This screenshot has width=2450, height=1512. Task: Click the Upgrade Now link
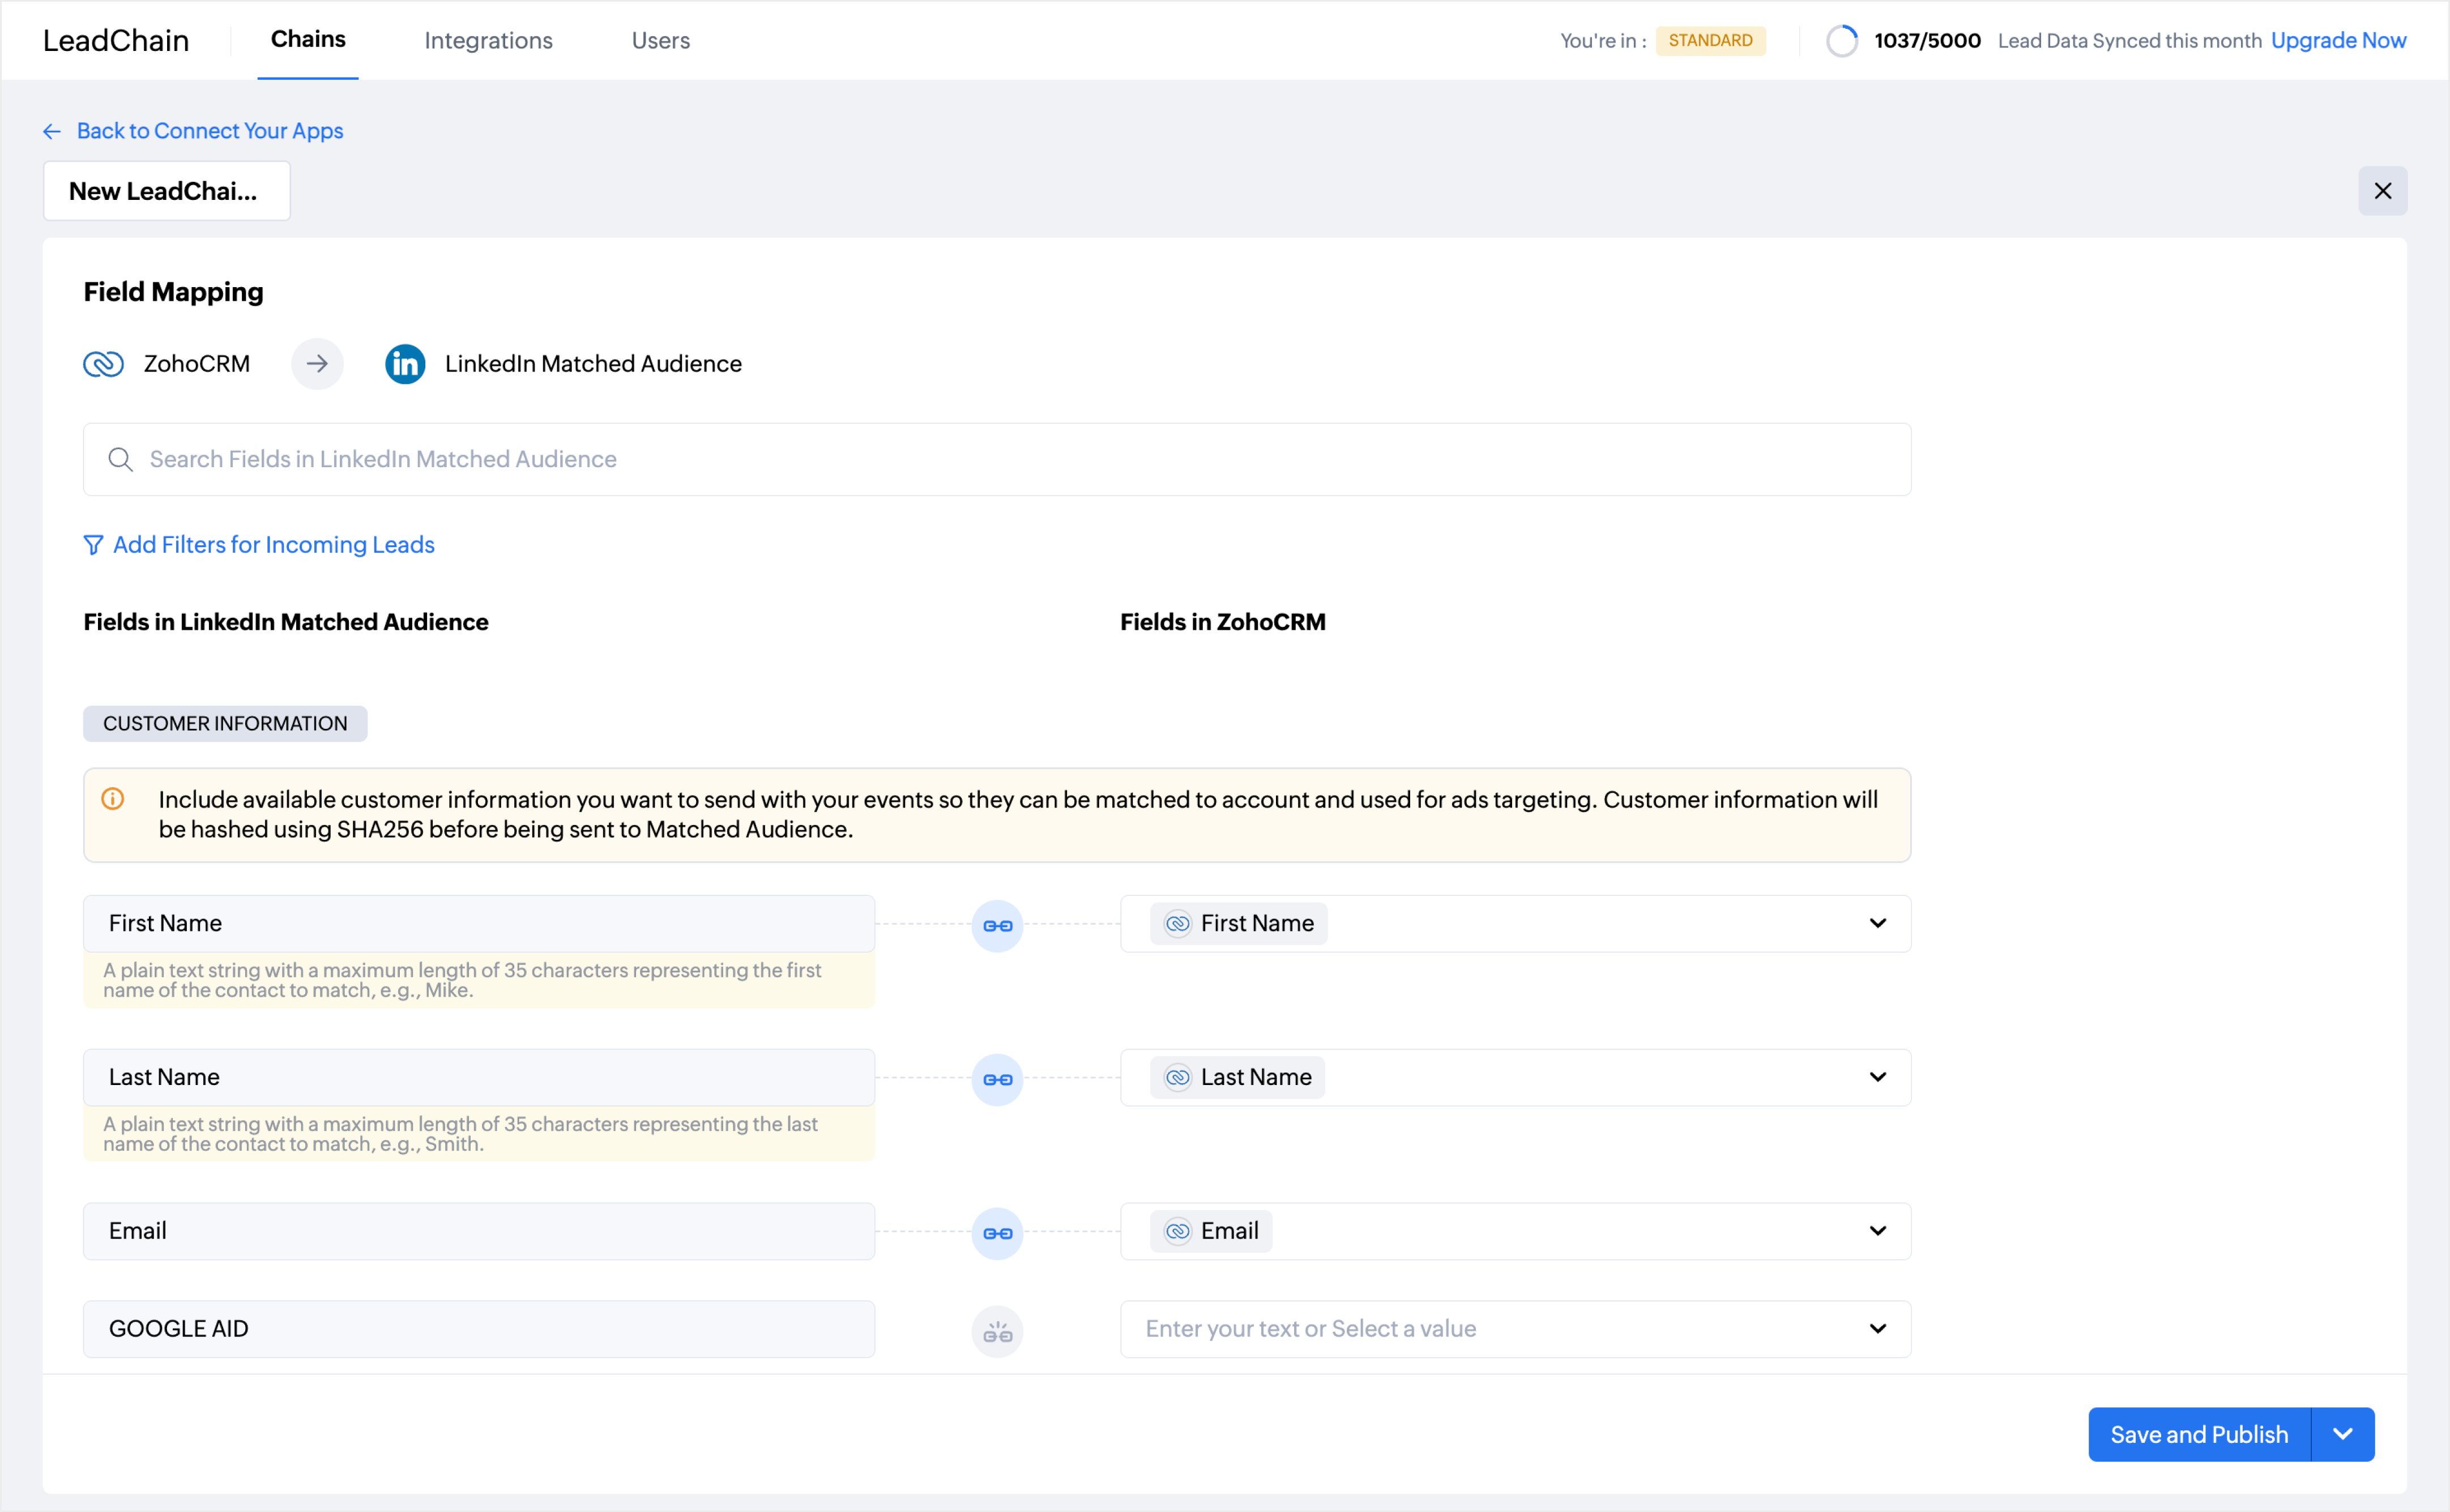(2338, 41)
